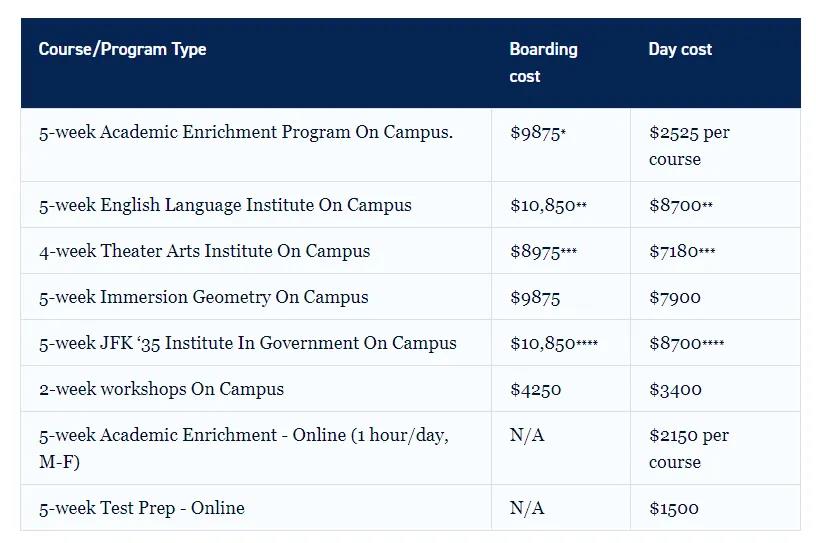Click the $1500 Test Prep day cost
Viewport: 816px width, 543px height.
(673, 508)
